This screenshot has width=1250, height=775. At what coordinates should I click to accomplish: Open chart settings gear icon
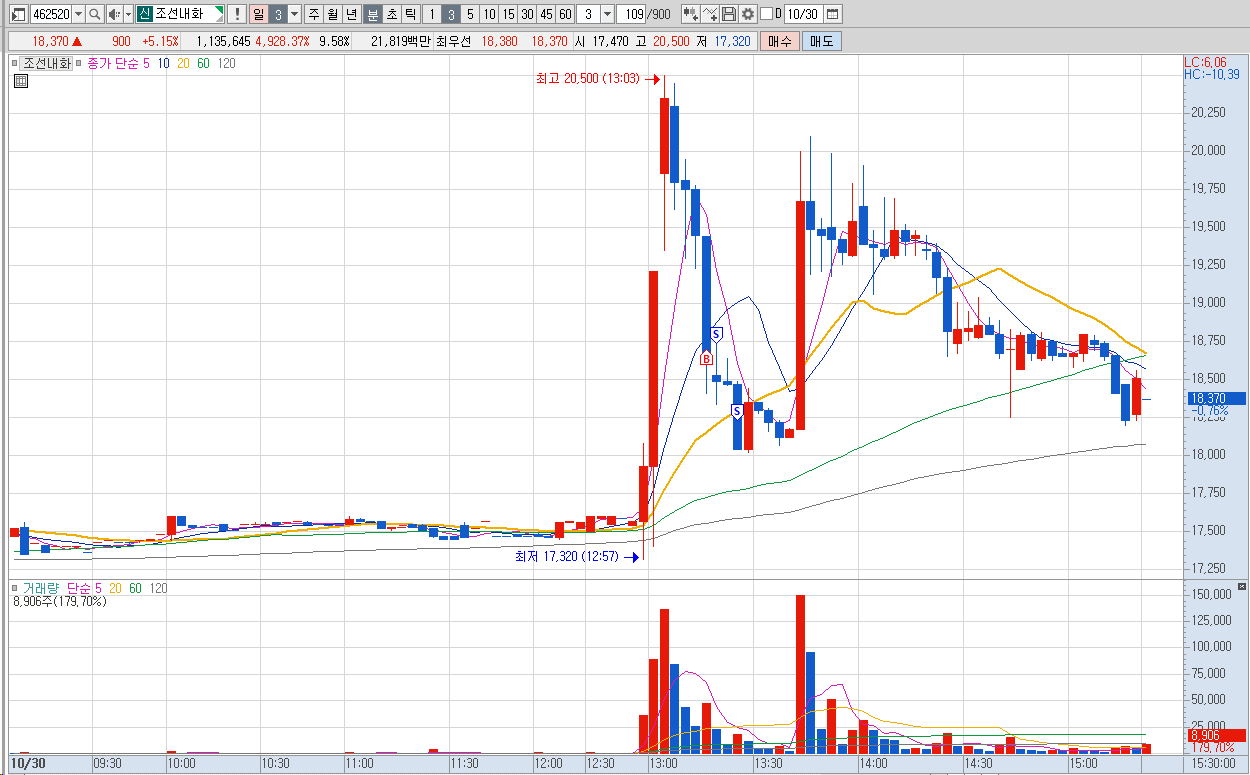(x=748, y=14)
